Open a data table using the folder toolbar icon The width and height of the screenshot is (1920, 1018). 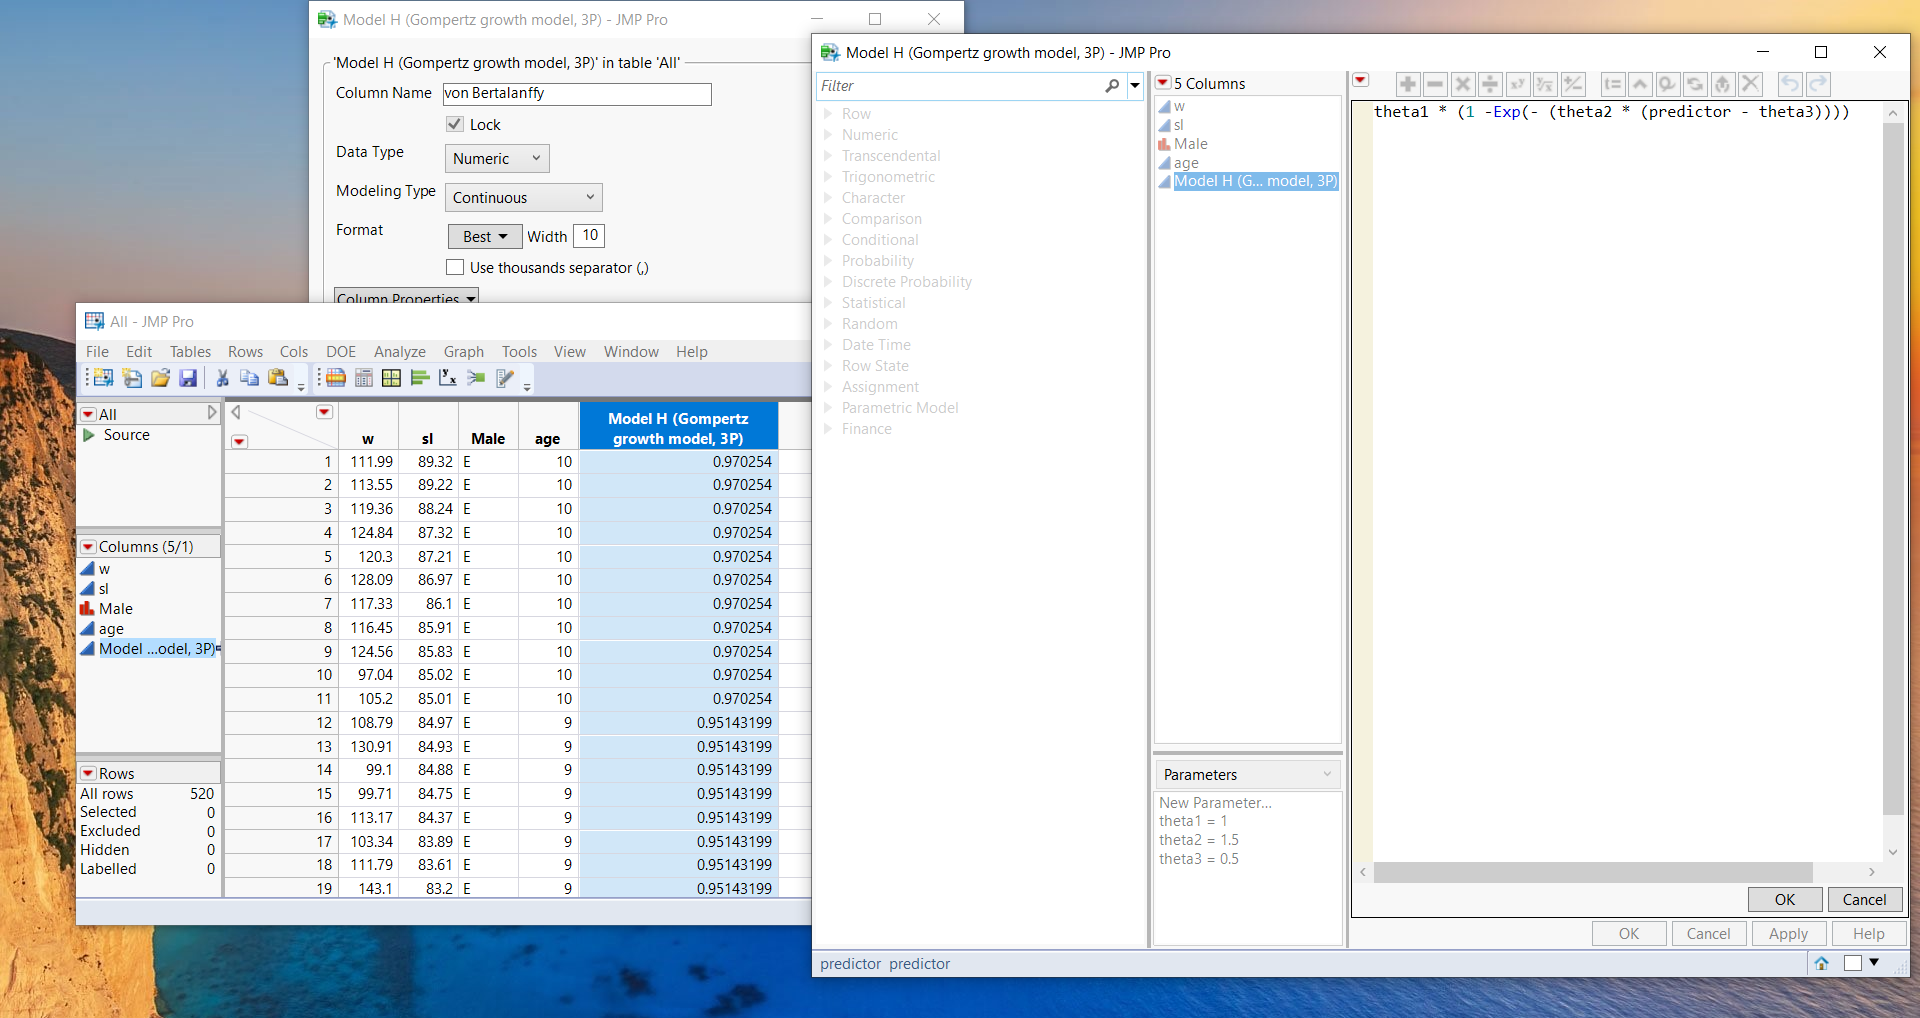coord(160,378)
